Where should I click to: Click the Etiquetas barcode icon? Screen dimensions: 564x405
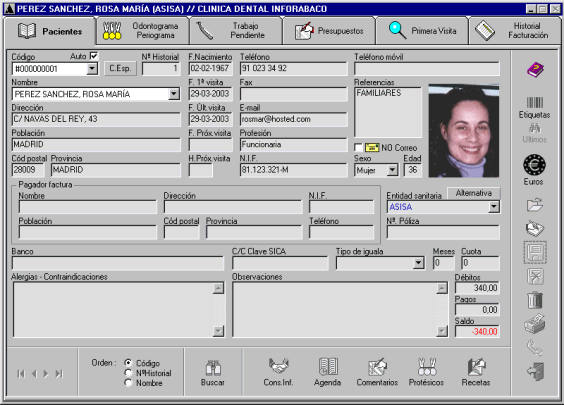point(535,103)
